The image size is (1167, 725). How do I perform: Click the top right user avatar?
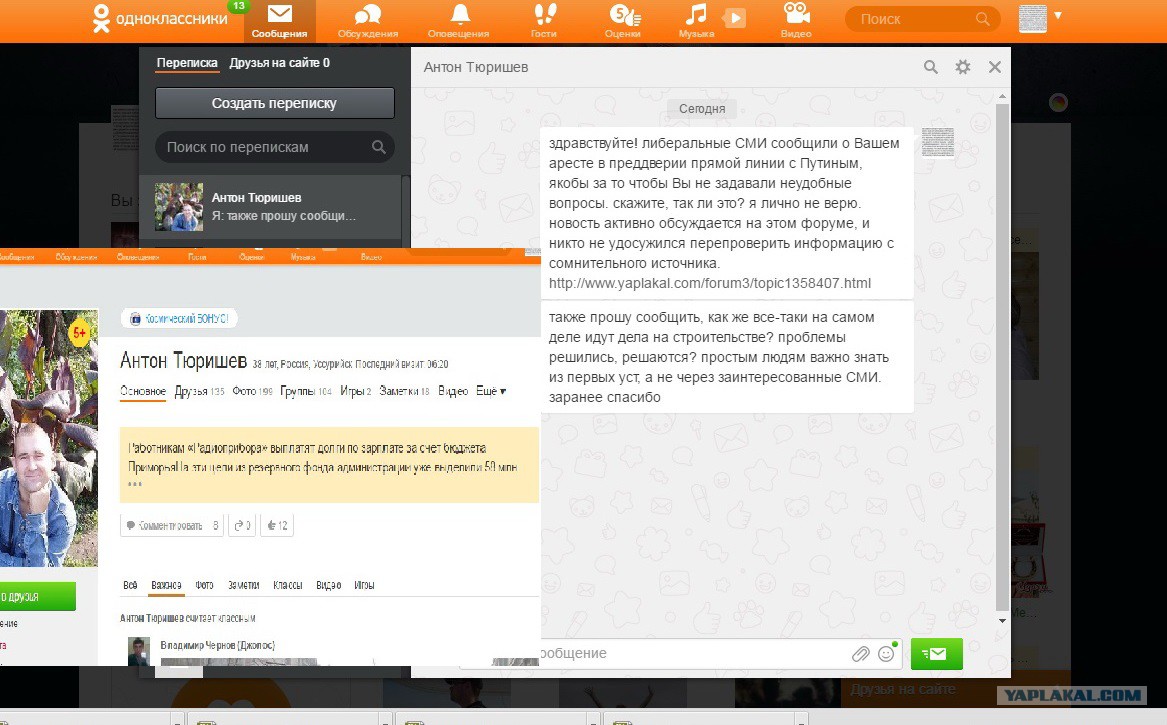click(x=1033, y=19)
